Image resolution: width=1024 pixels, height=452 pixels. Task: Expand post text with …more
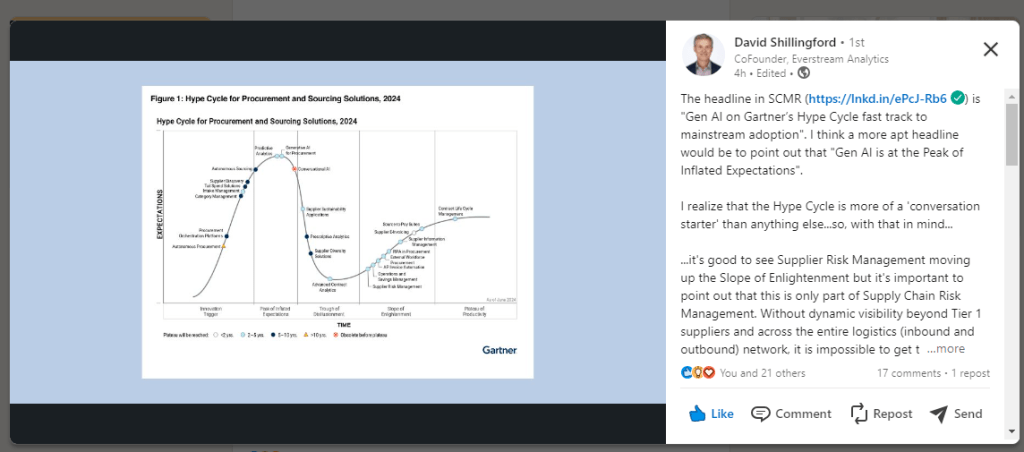[x=946, y=349]
